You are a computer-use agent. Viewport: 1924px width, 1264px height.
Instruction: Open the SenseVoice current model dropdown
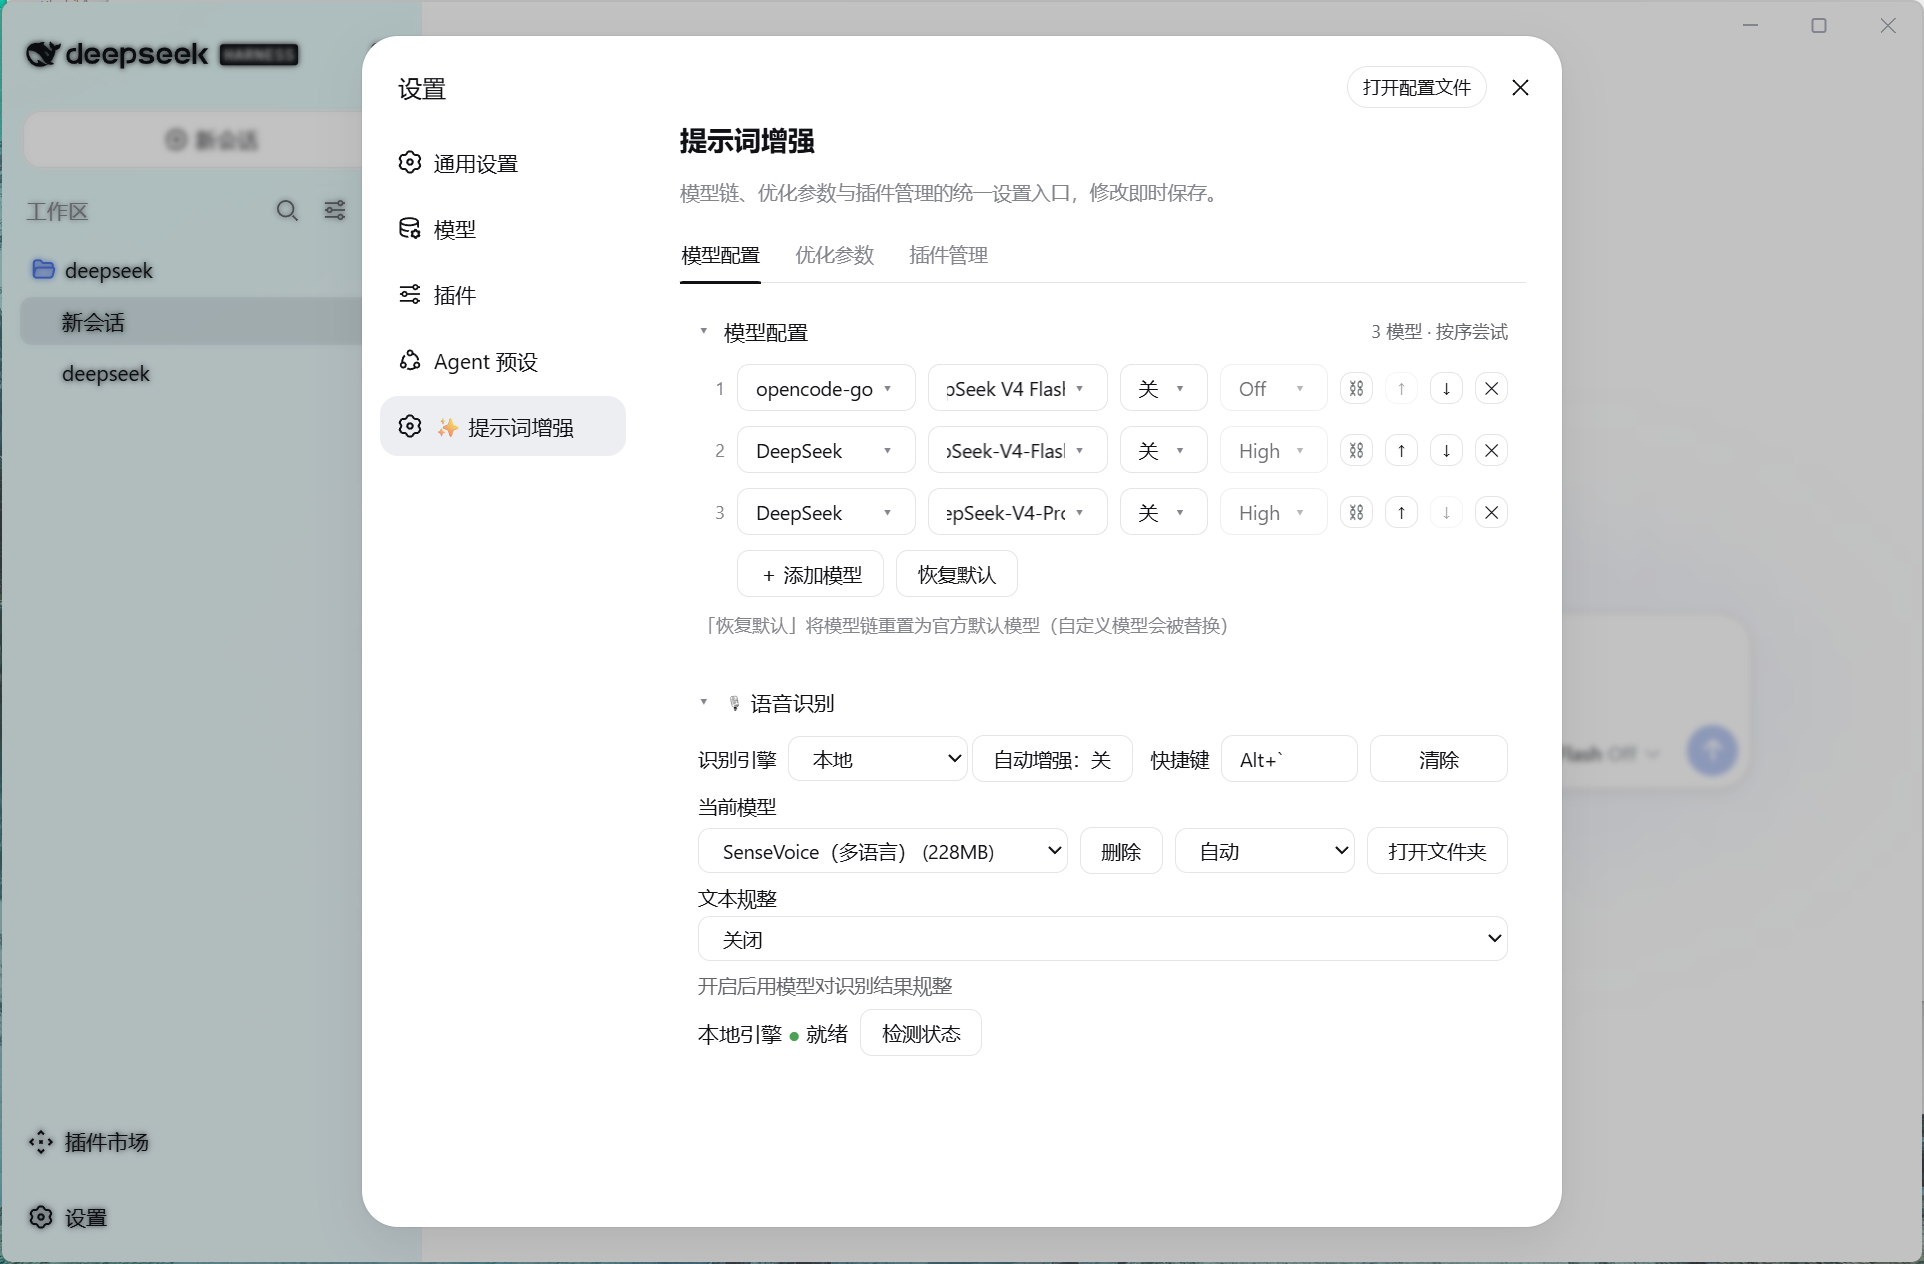[882, 851]
